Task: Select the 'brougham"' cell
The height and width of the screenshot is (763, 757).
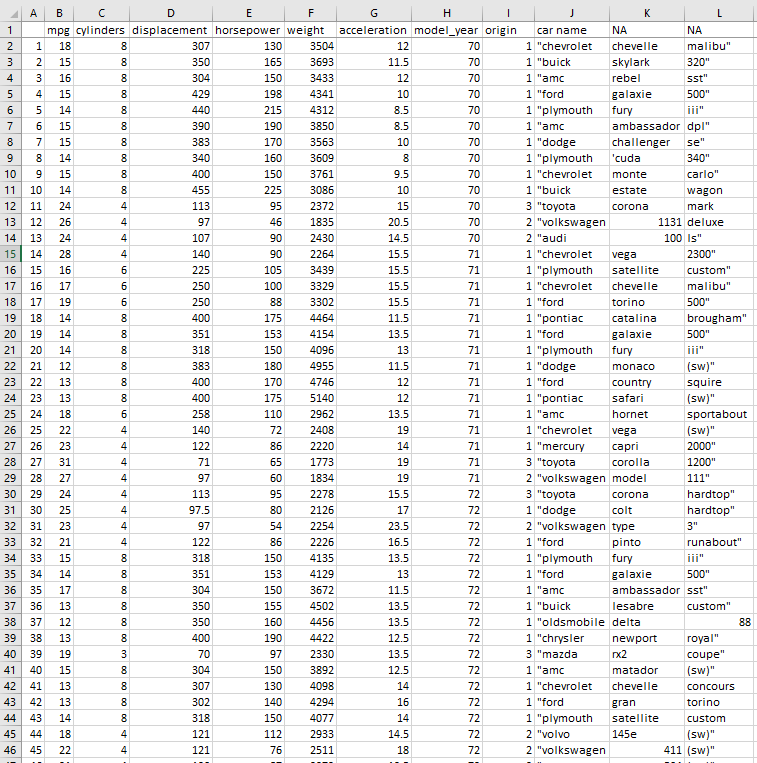Action: point(720,318)
